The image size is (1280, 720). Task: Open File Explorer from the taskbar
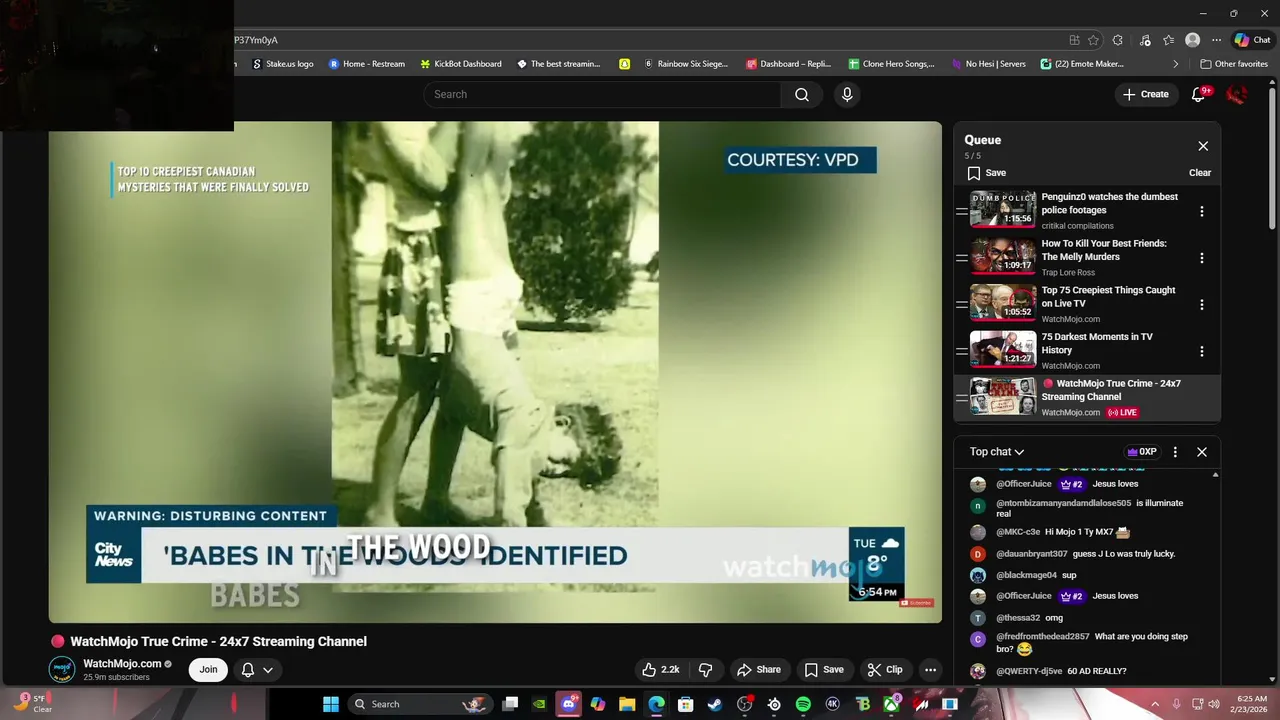pos(627,704)
